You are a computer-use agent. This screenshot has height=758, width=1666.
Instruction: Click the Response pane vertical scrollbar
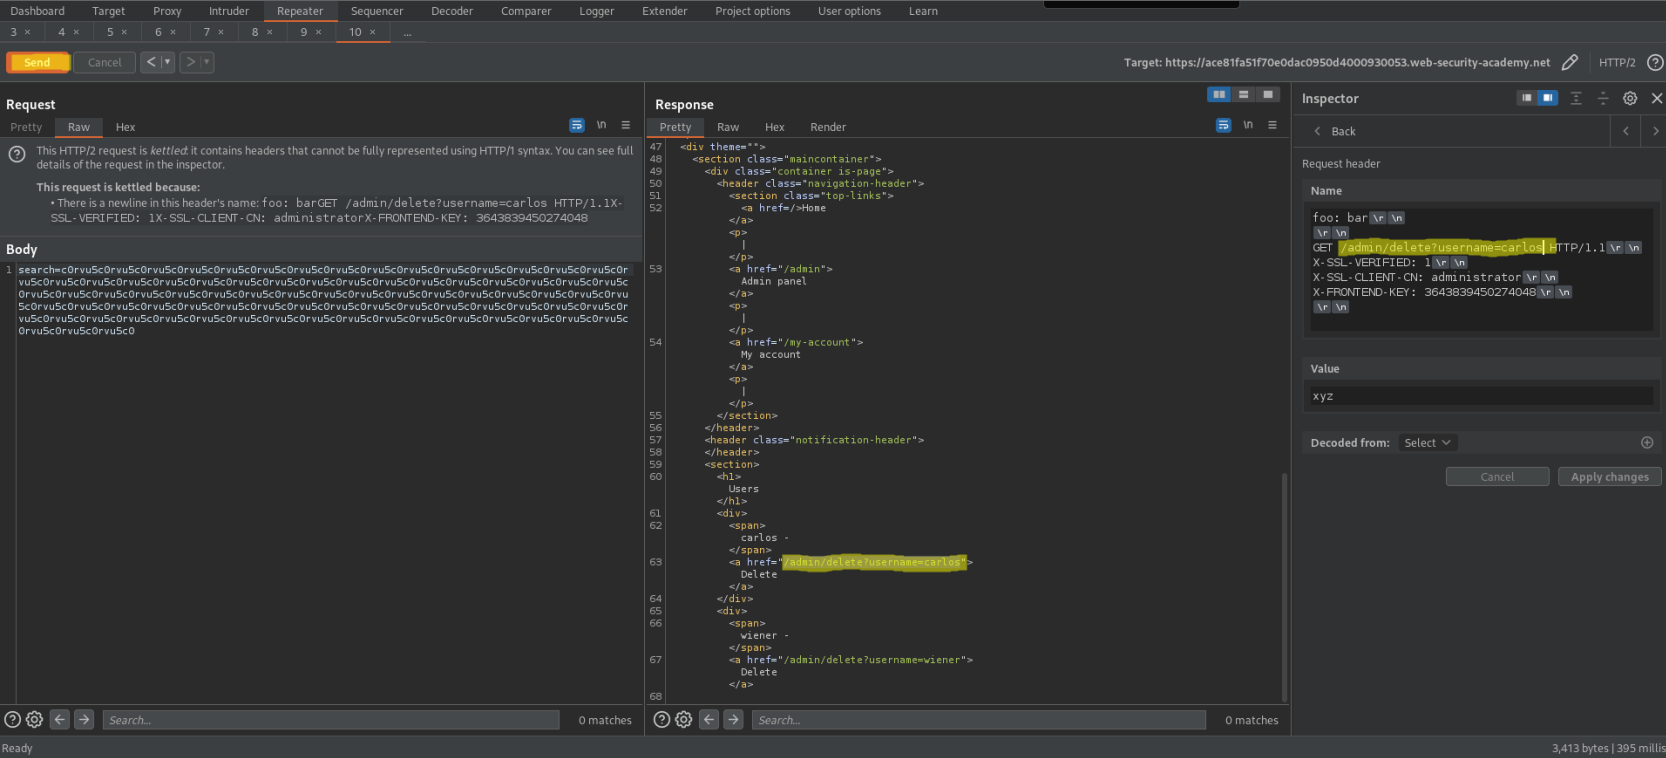click(x=1284, y=587)
